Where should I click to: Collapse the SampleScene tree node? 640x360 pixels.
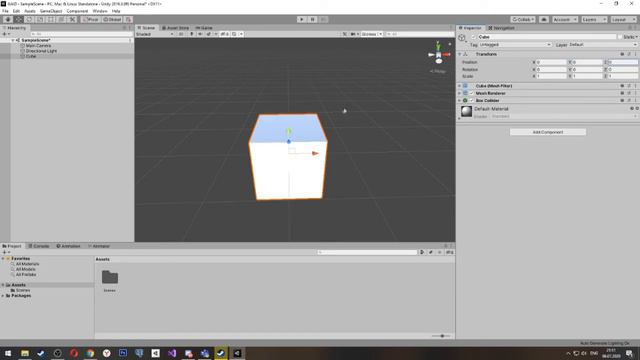13,40
